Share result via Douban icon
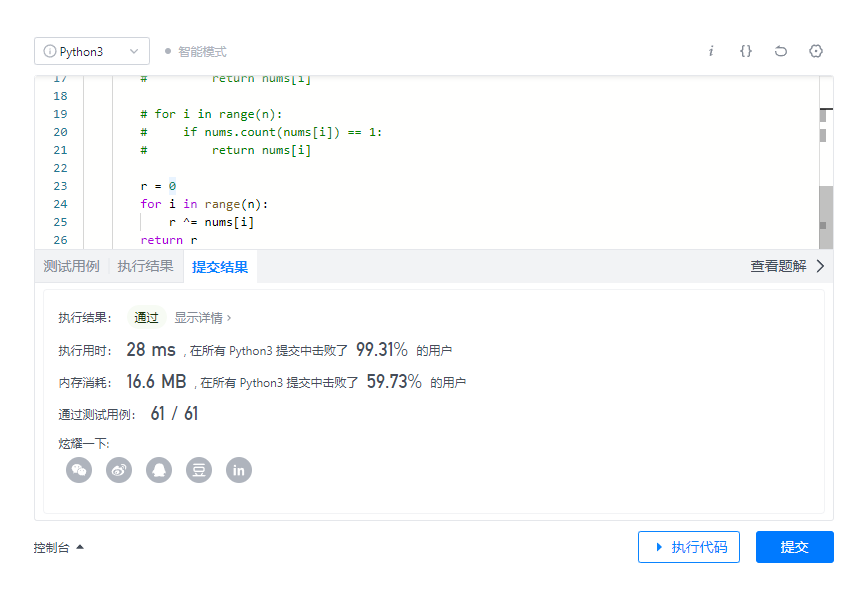Image resolution: width=853 pixels, height=600 pixels. [199, 470]
